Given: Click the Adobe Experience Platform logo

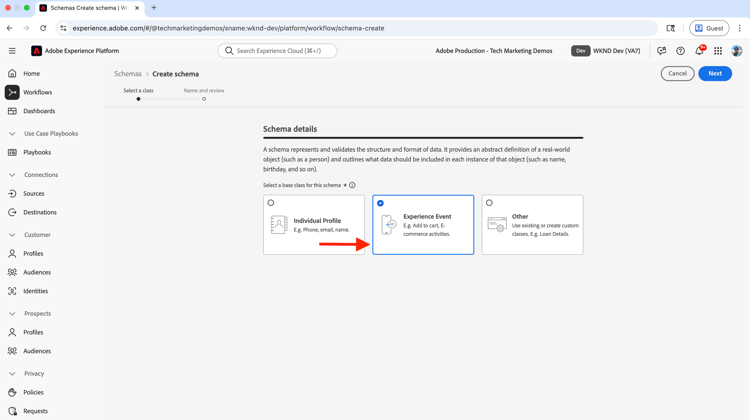Looking at the screenshot, I should [x=36, y=51].
